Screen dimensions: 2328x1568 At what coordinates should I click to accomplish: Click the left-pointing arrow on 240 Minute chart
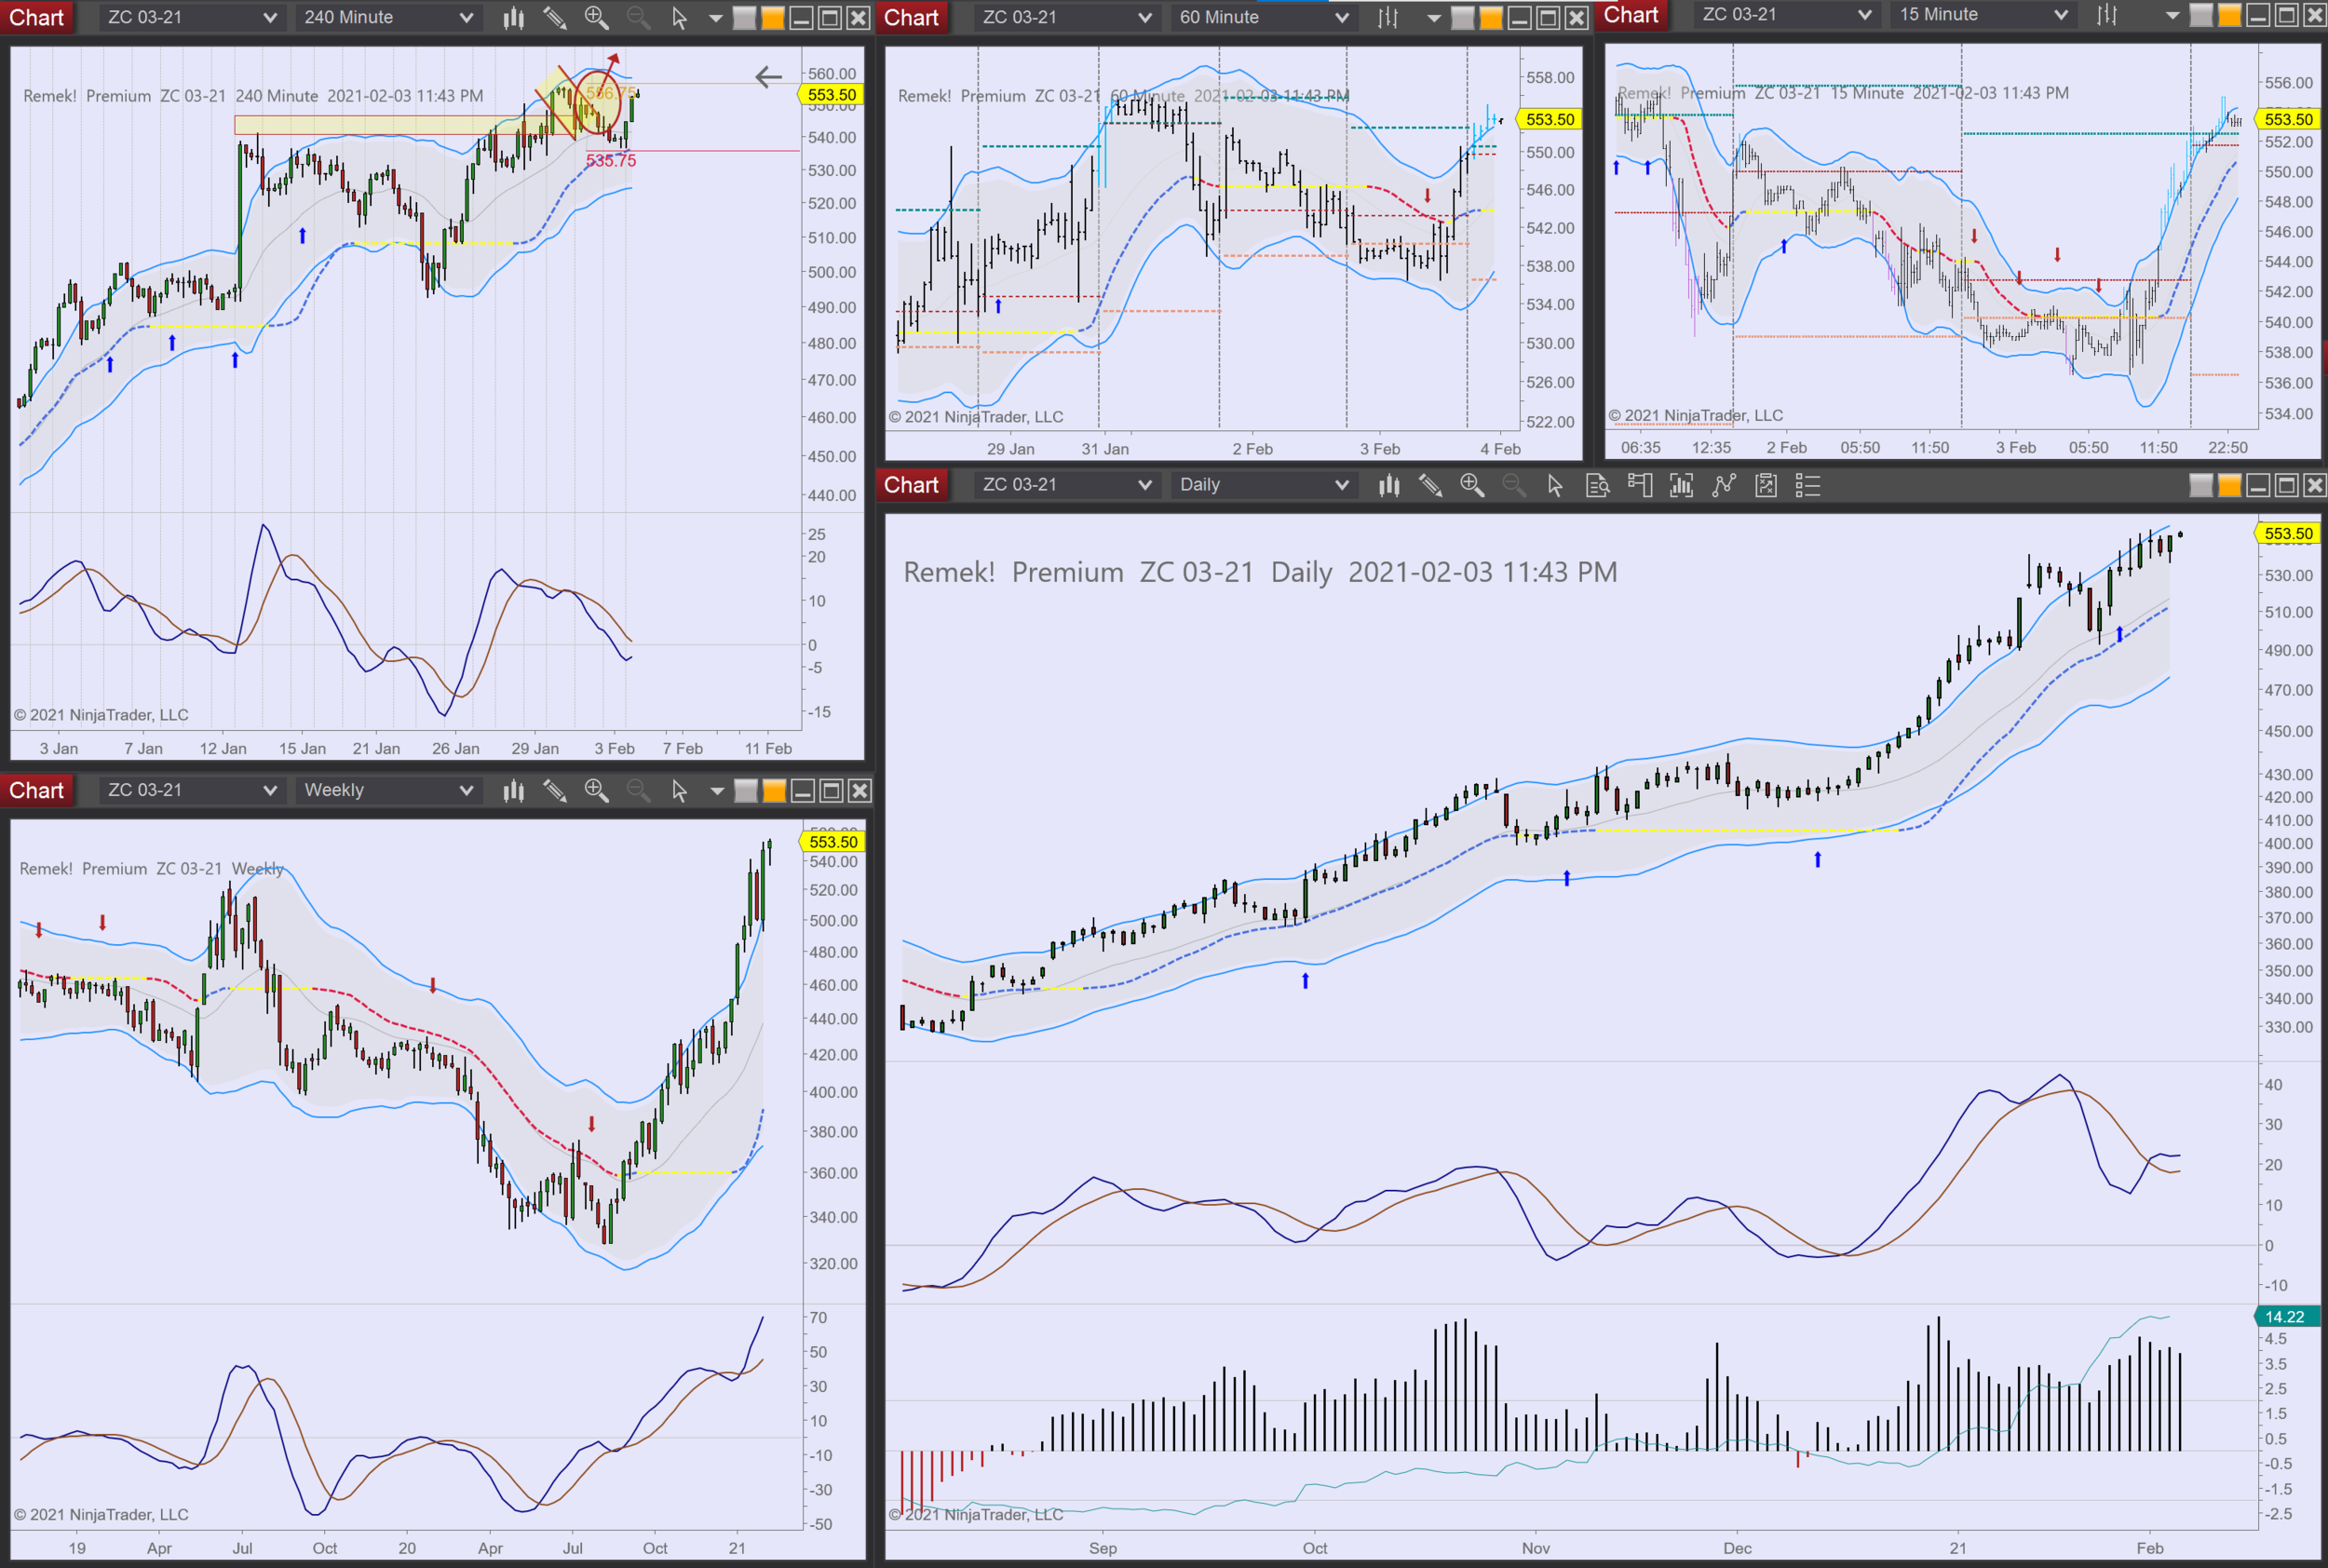768,77
